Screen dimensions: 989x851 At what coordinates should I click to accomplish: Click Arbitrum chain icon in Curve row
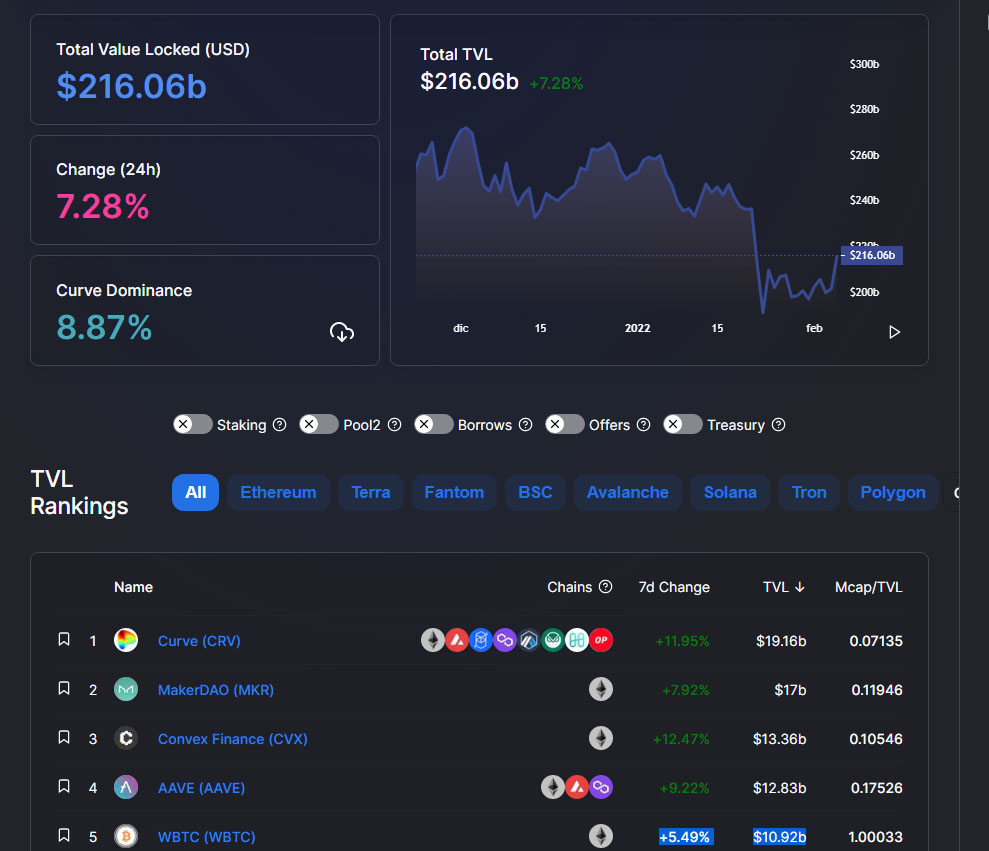[x=529, y=640]
